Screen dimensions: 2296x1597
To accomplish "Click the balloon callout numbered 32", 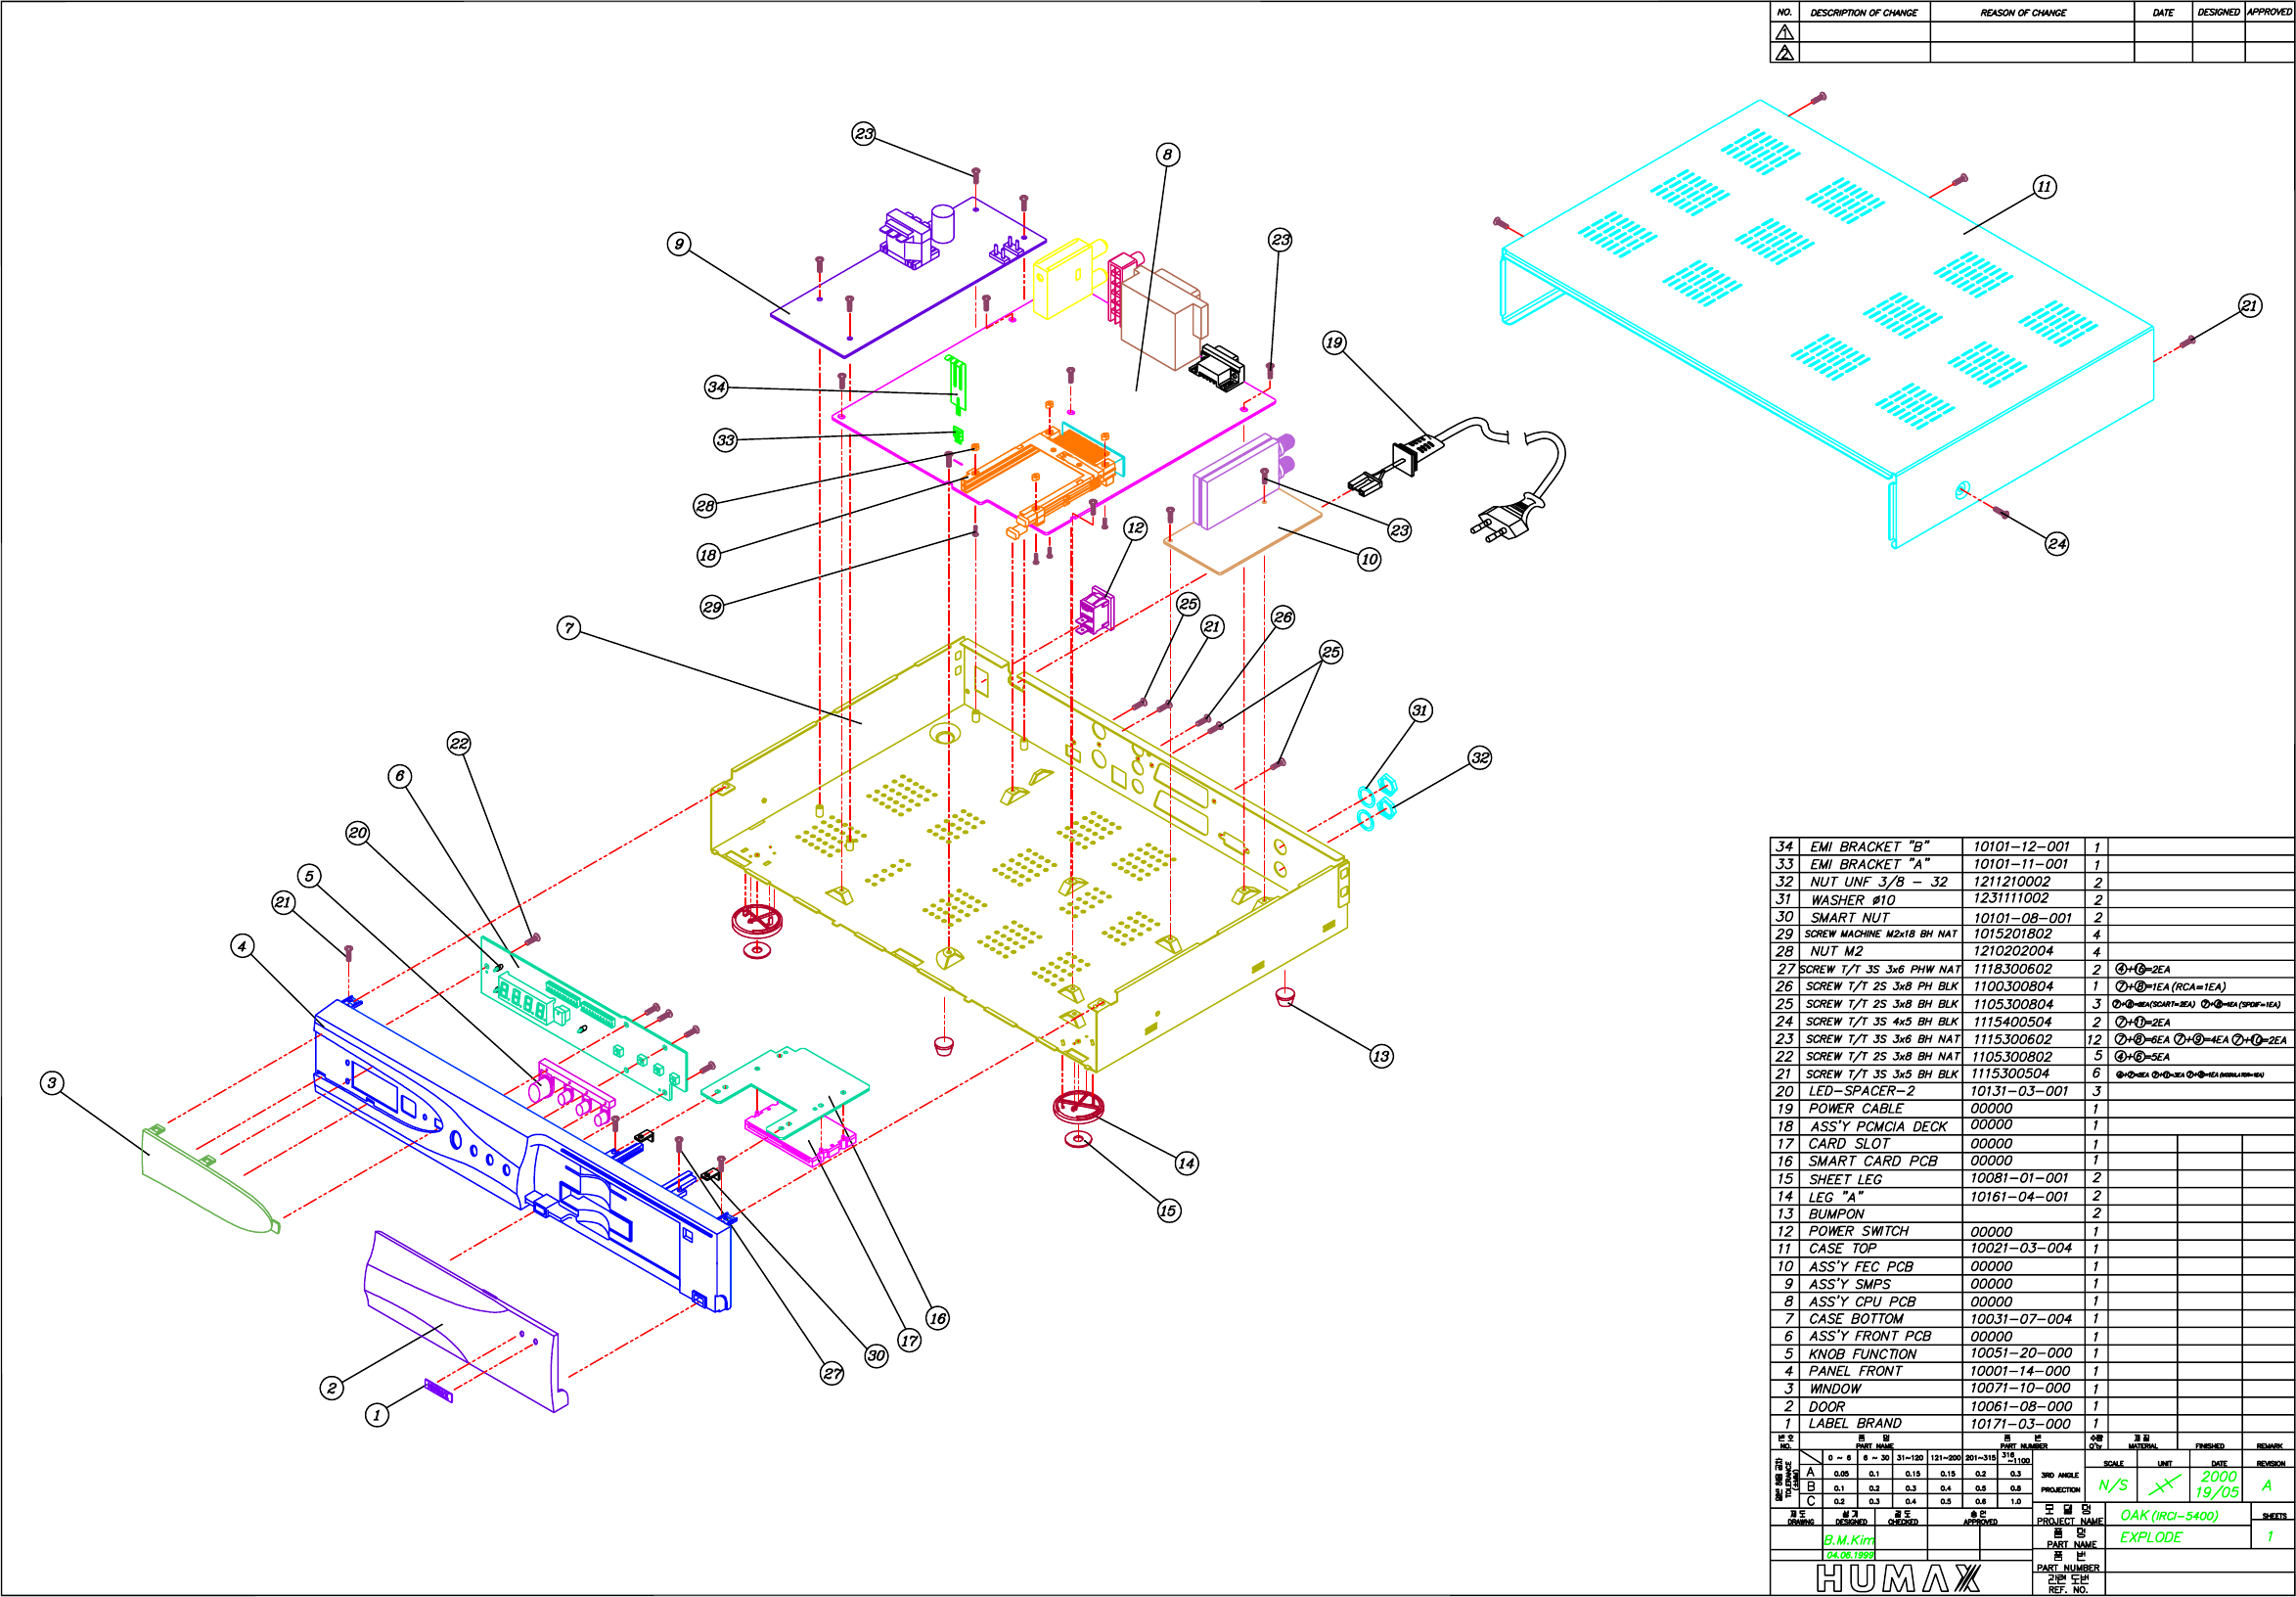I will click(1480, 758).
